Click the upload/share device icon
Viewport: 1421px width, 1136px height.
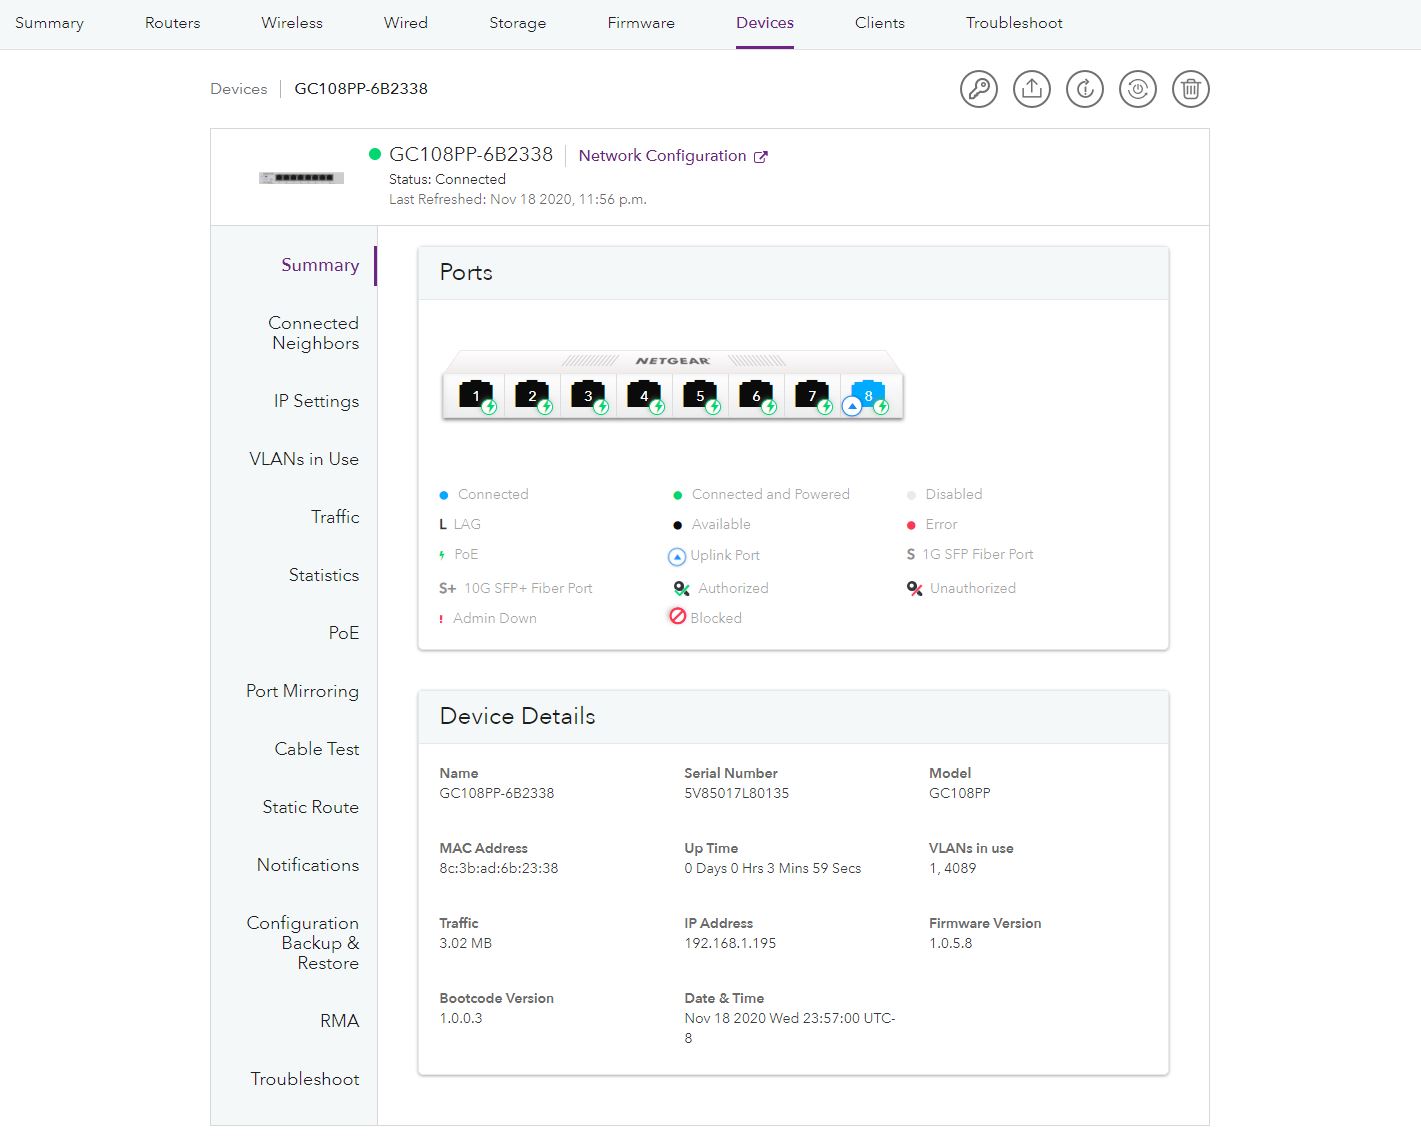pyautogui.click(x=1032, y=89)
